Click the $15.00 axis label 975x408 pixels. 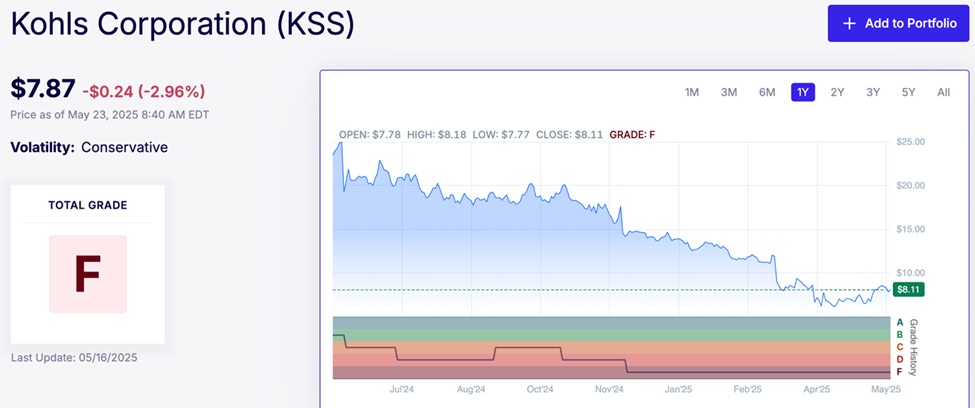[x=911, y=229]
